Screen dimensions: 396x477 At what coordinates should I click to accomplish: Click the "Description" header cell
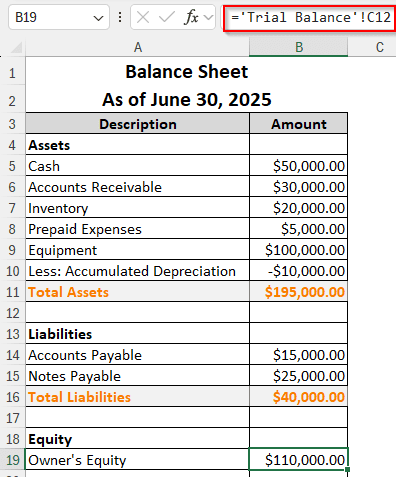point(138,124)
